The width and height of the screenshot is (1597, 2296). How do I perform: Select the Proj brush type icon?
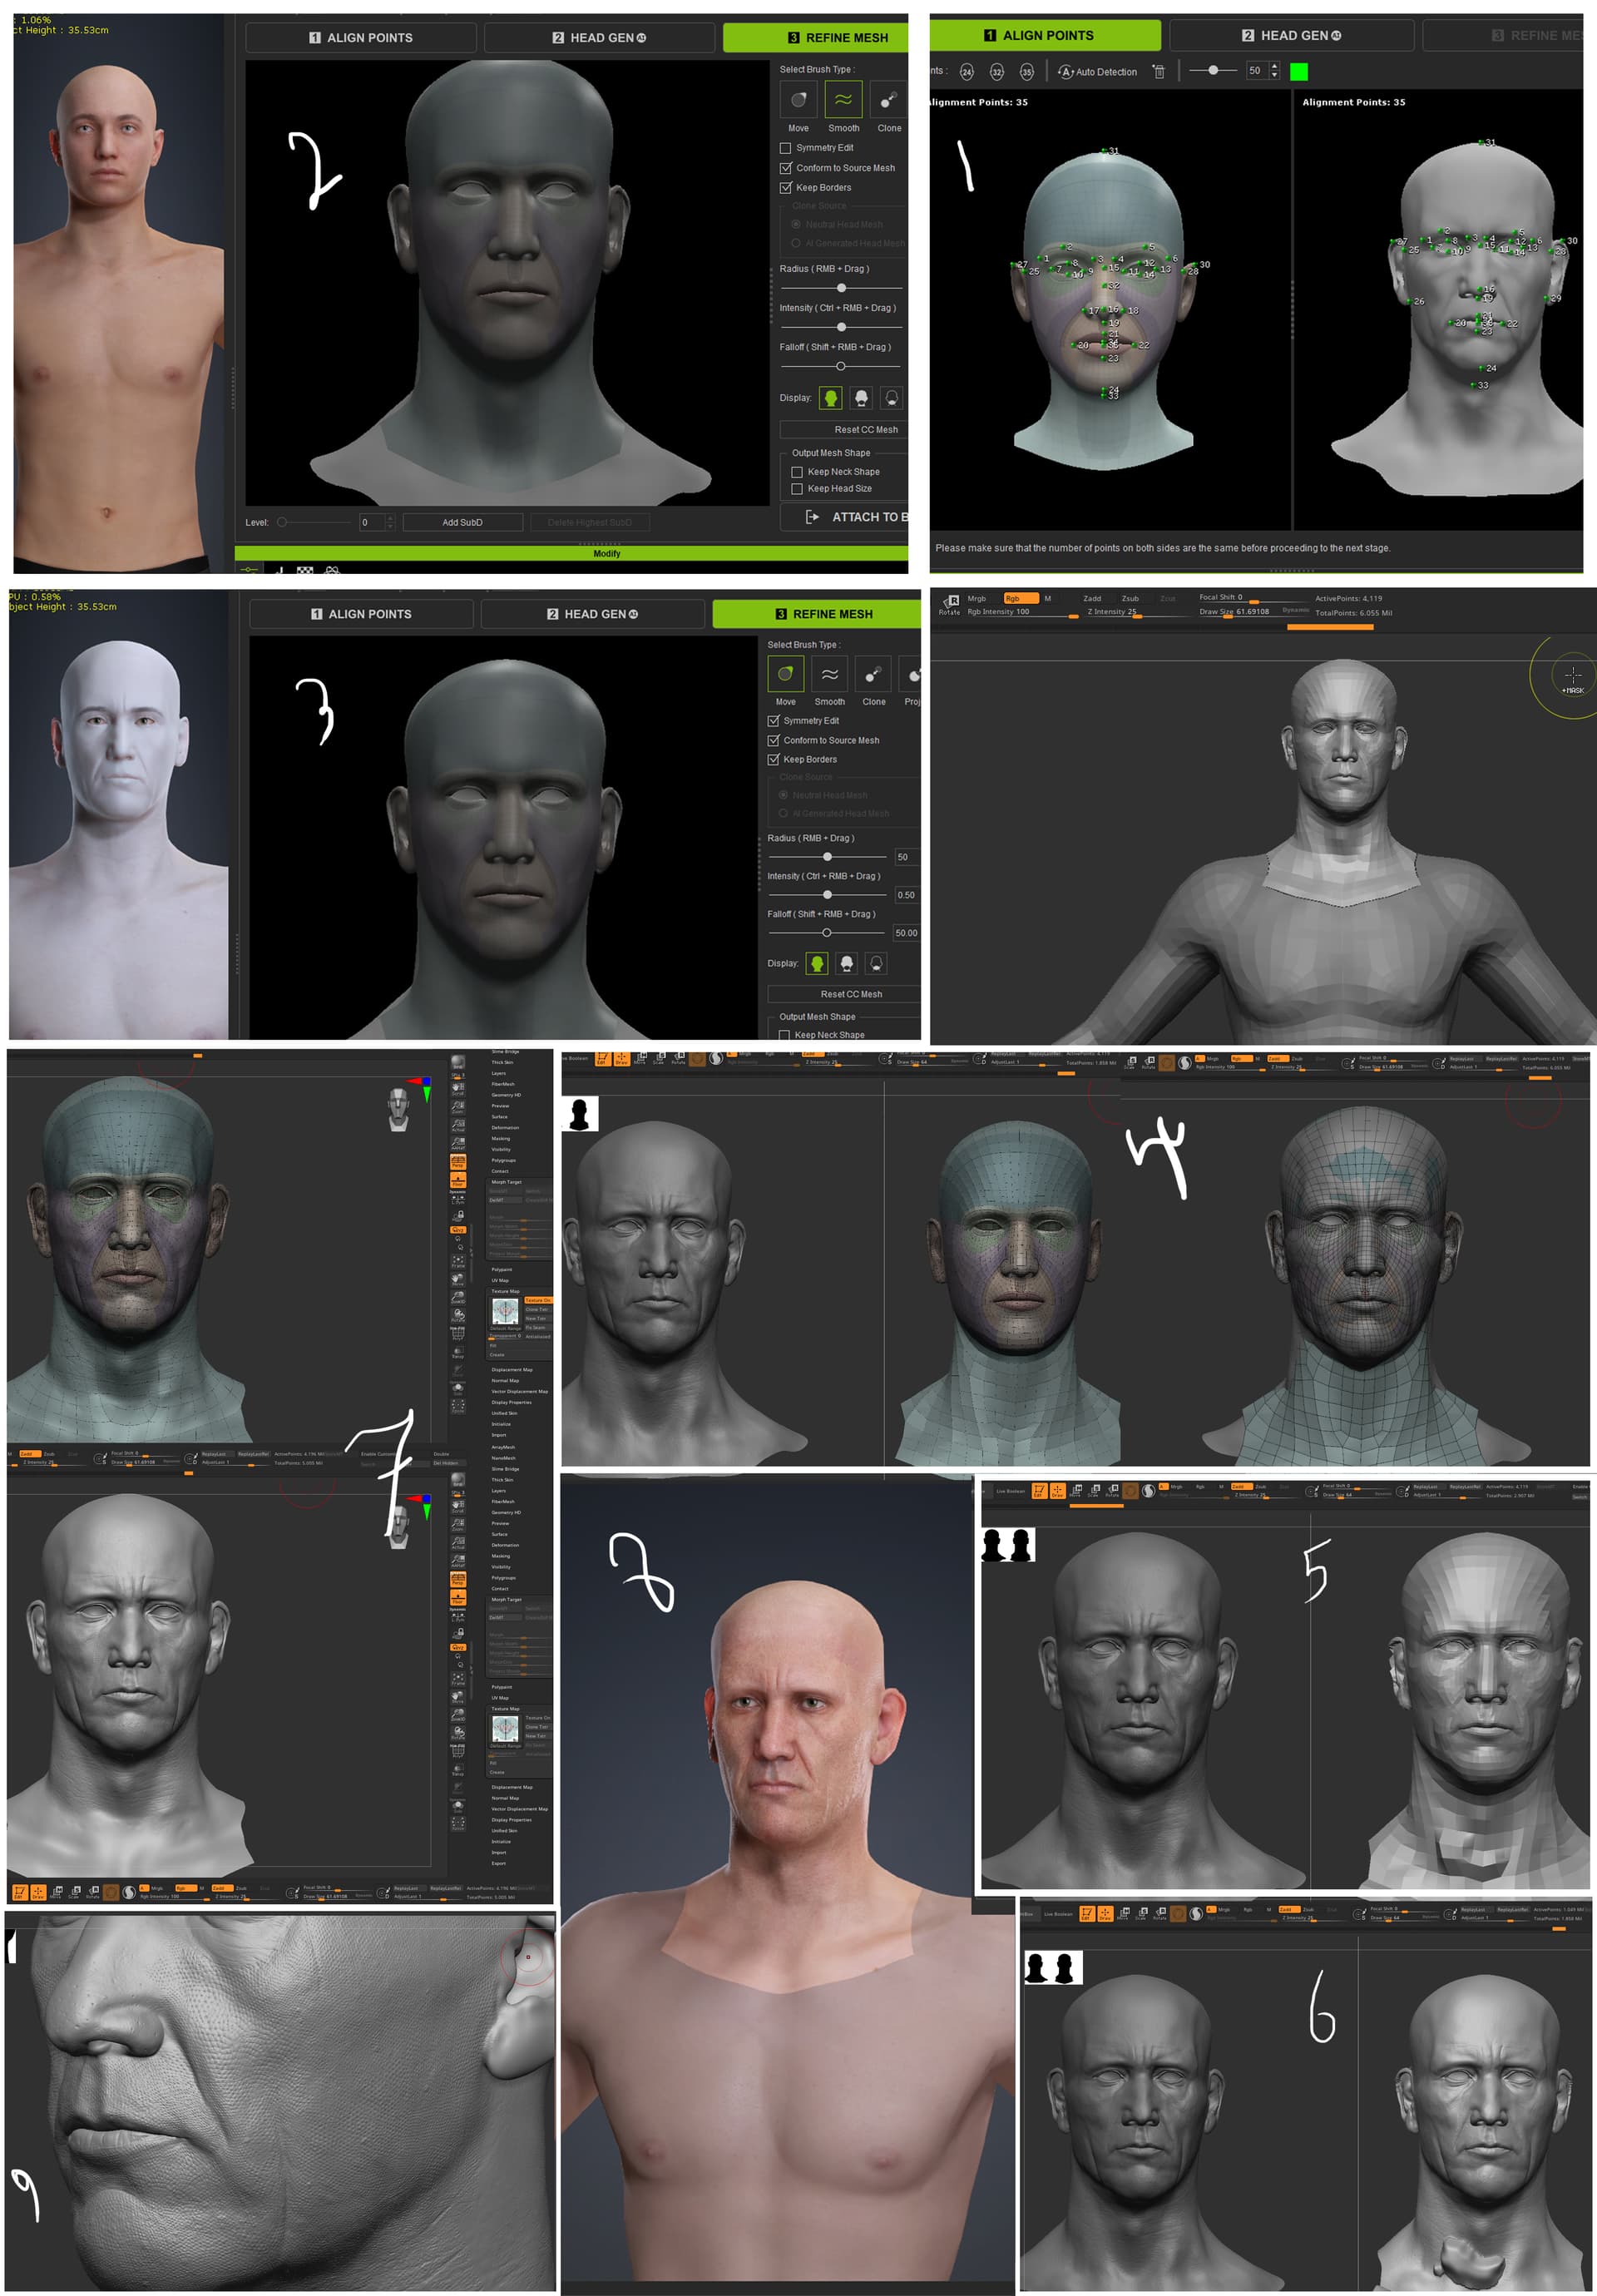912,675
